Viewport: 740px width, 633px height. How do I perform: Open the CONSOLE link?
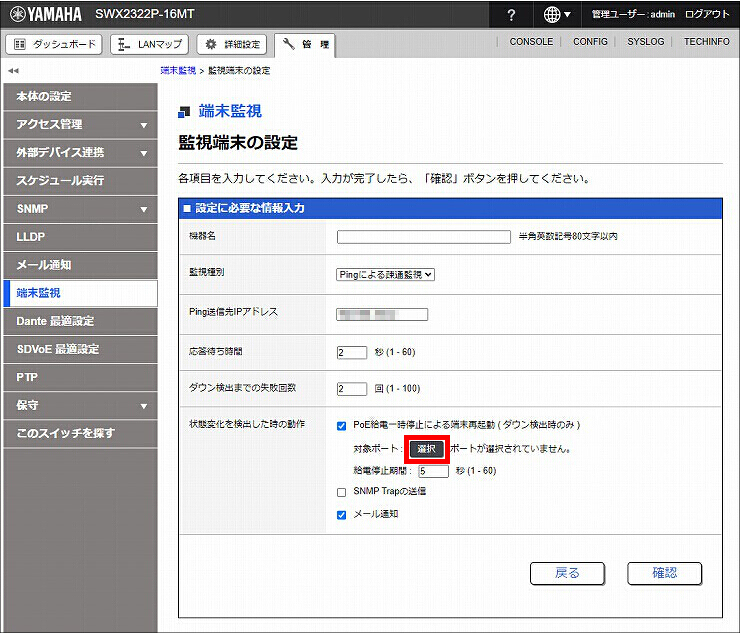(531, 42)
